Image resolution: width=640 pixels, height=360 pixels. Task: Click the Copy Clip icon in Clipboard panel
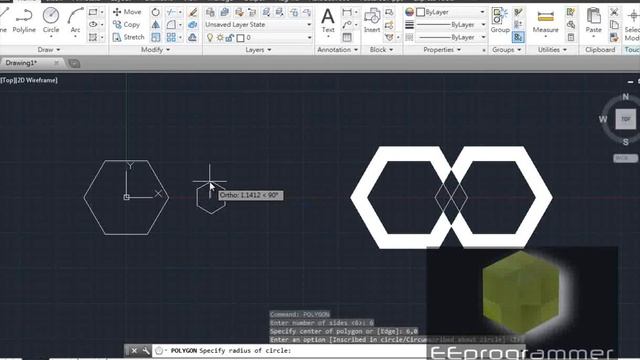pos(614,25)
